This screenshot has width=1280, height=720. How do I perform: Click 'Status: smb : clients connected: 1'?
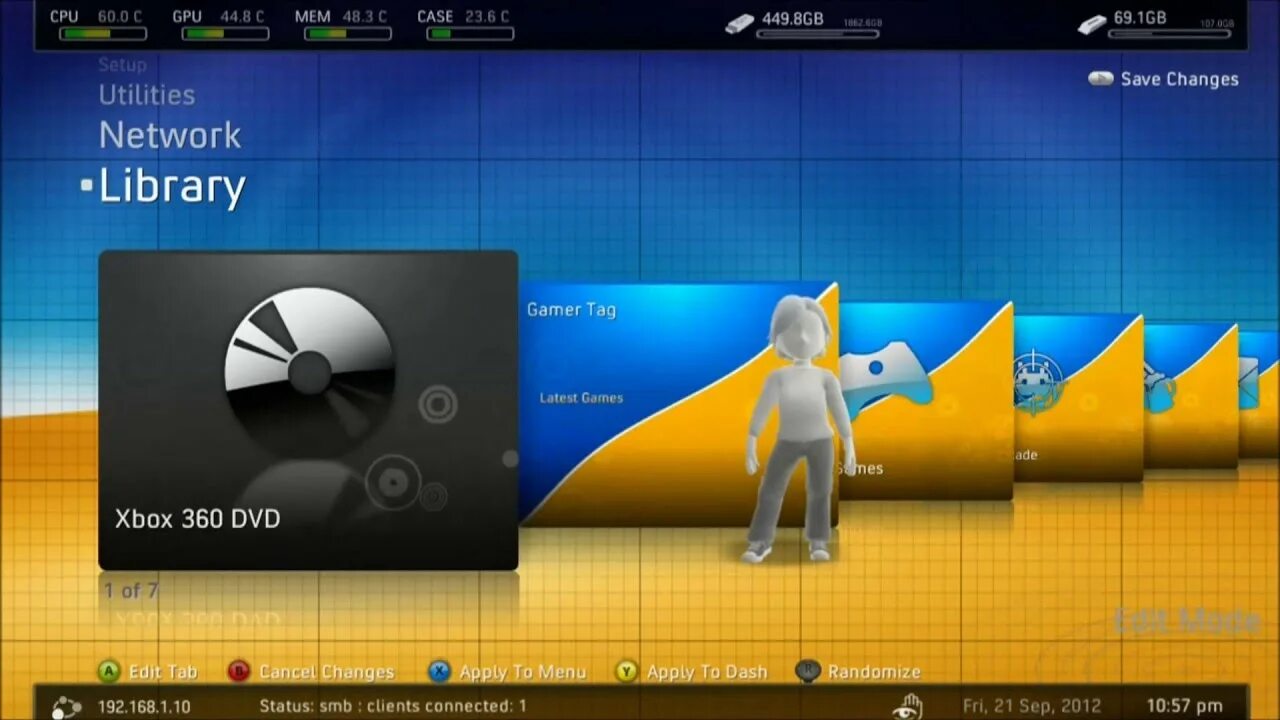click(393, 706)
